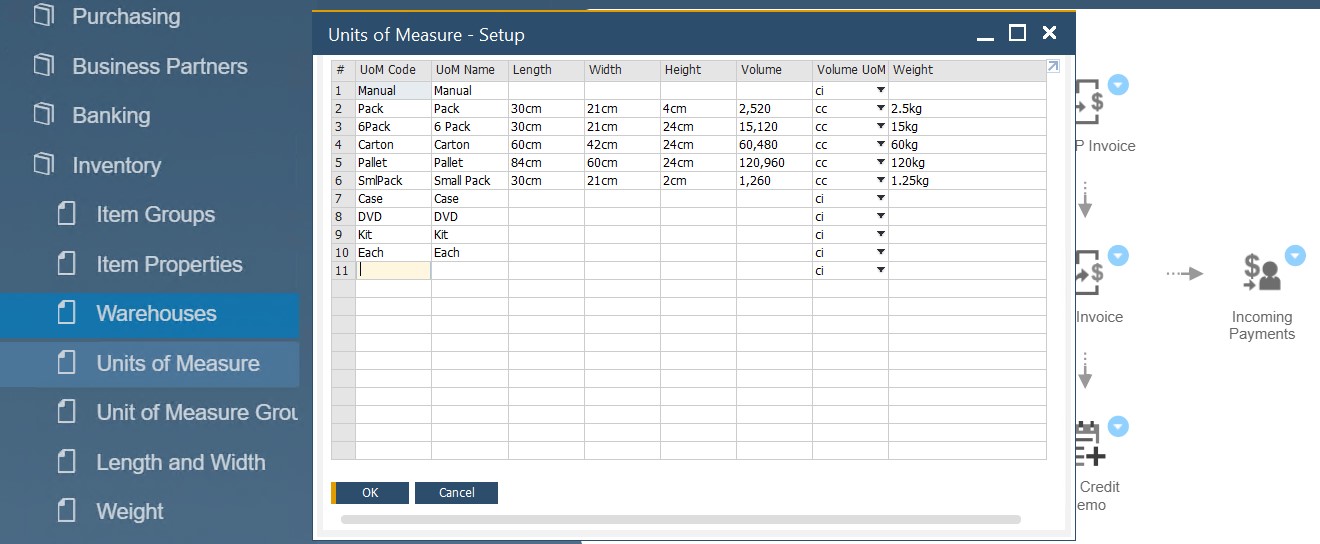Click the Warehouses document icon
This screenshot has height=544, width=1320.
(67, 313)
